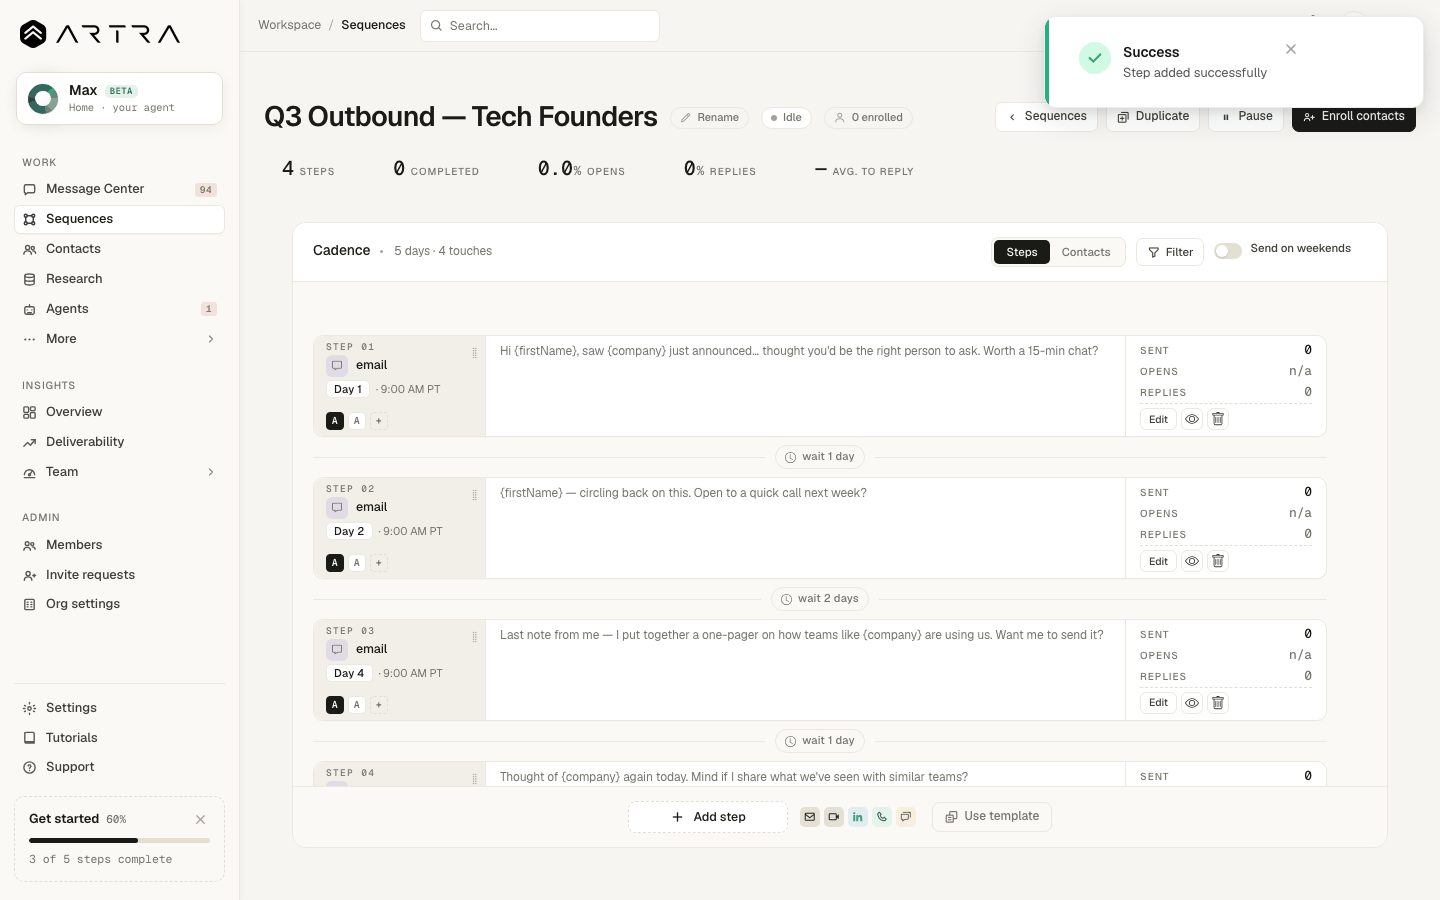Rename the sequence with Rename button
This screenshot has width=1440, height=900.
710,117
